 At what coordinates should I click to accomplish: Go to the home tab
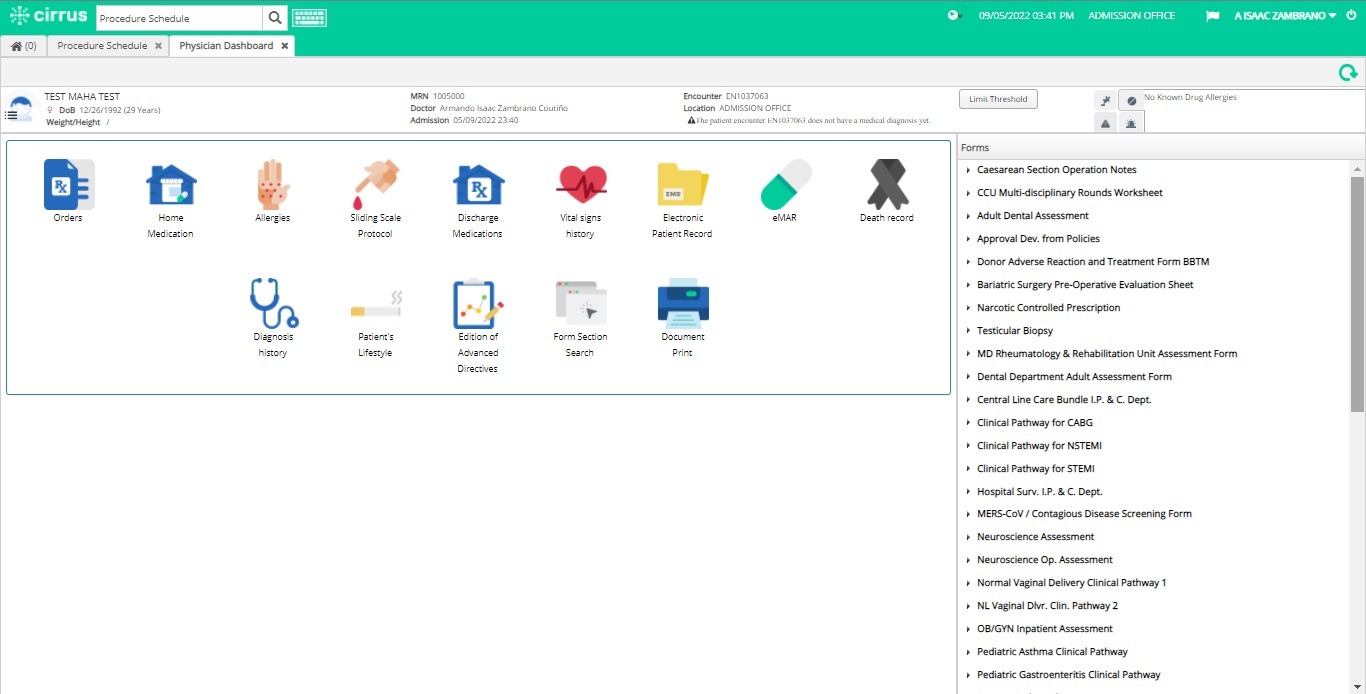pyautogui.click(x=23, y=46)
